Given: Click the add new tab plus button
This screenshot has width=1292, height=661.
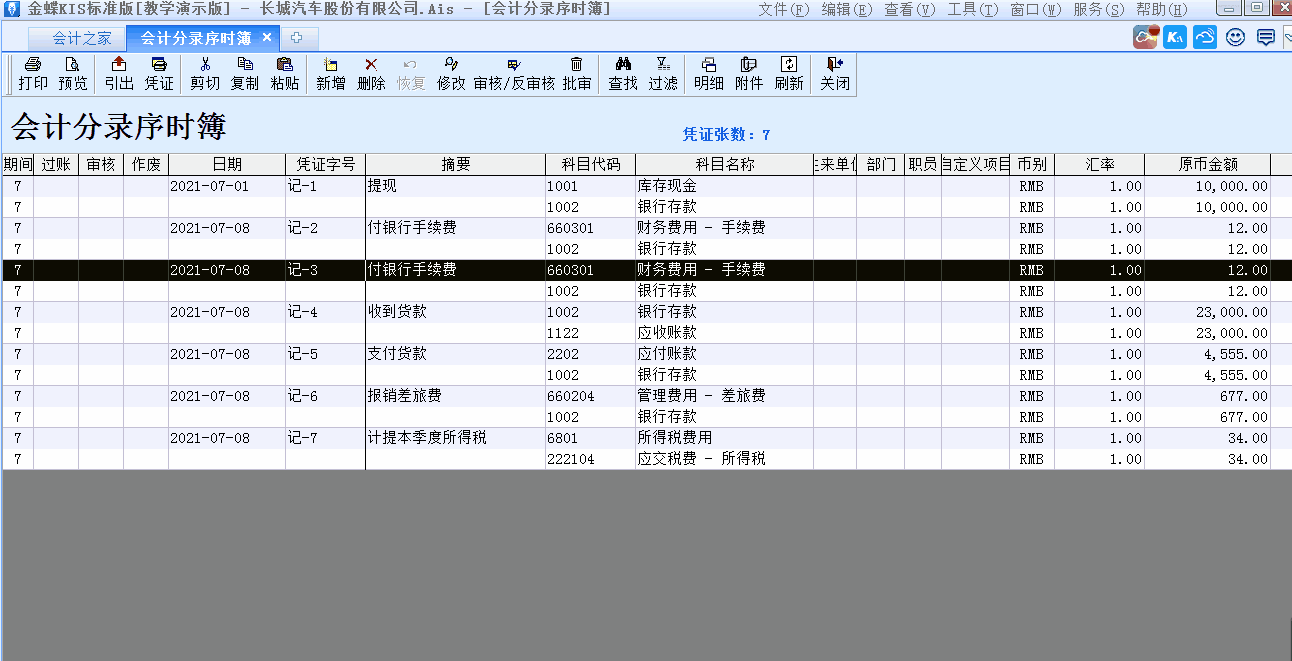Looking at the screenshot, I should click(297, 38).
